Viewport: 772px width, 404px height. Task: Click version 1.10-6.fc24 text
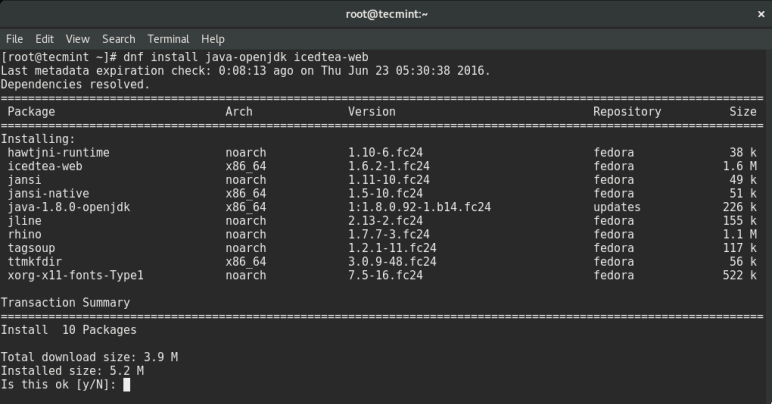point(386,153)
